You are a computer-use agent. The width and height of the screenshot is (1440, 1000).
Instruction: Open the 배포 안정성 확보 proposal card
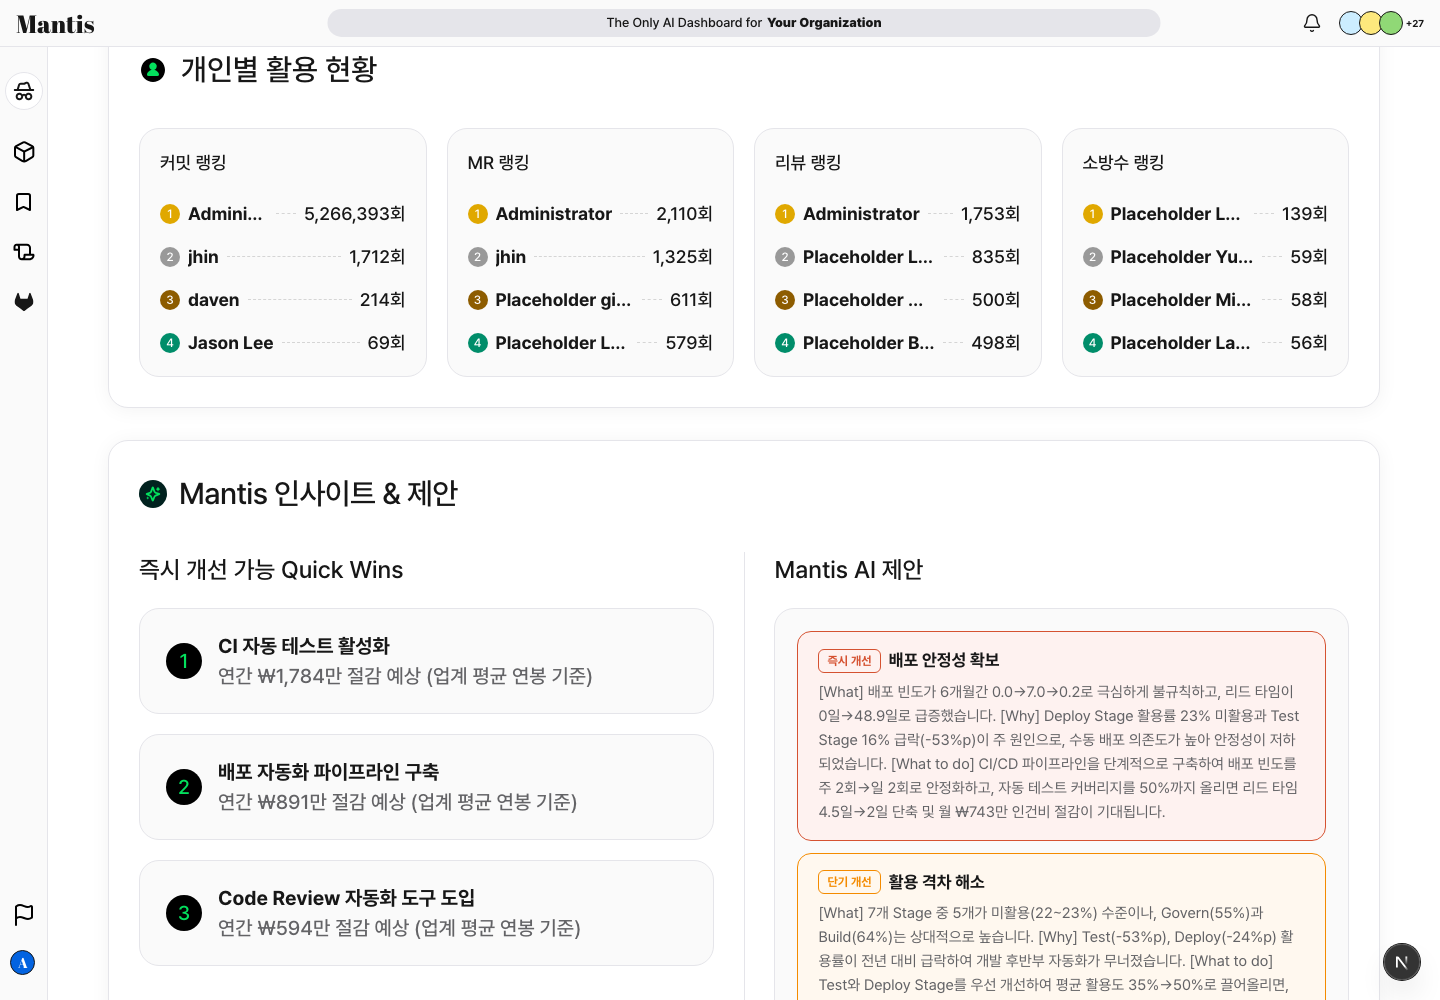1061,736
